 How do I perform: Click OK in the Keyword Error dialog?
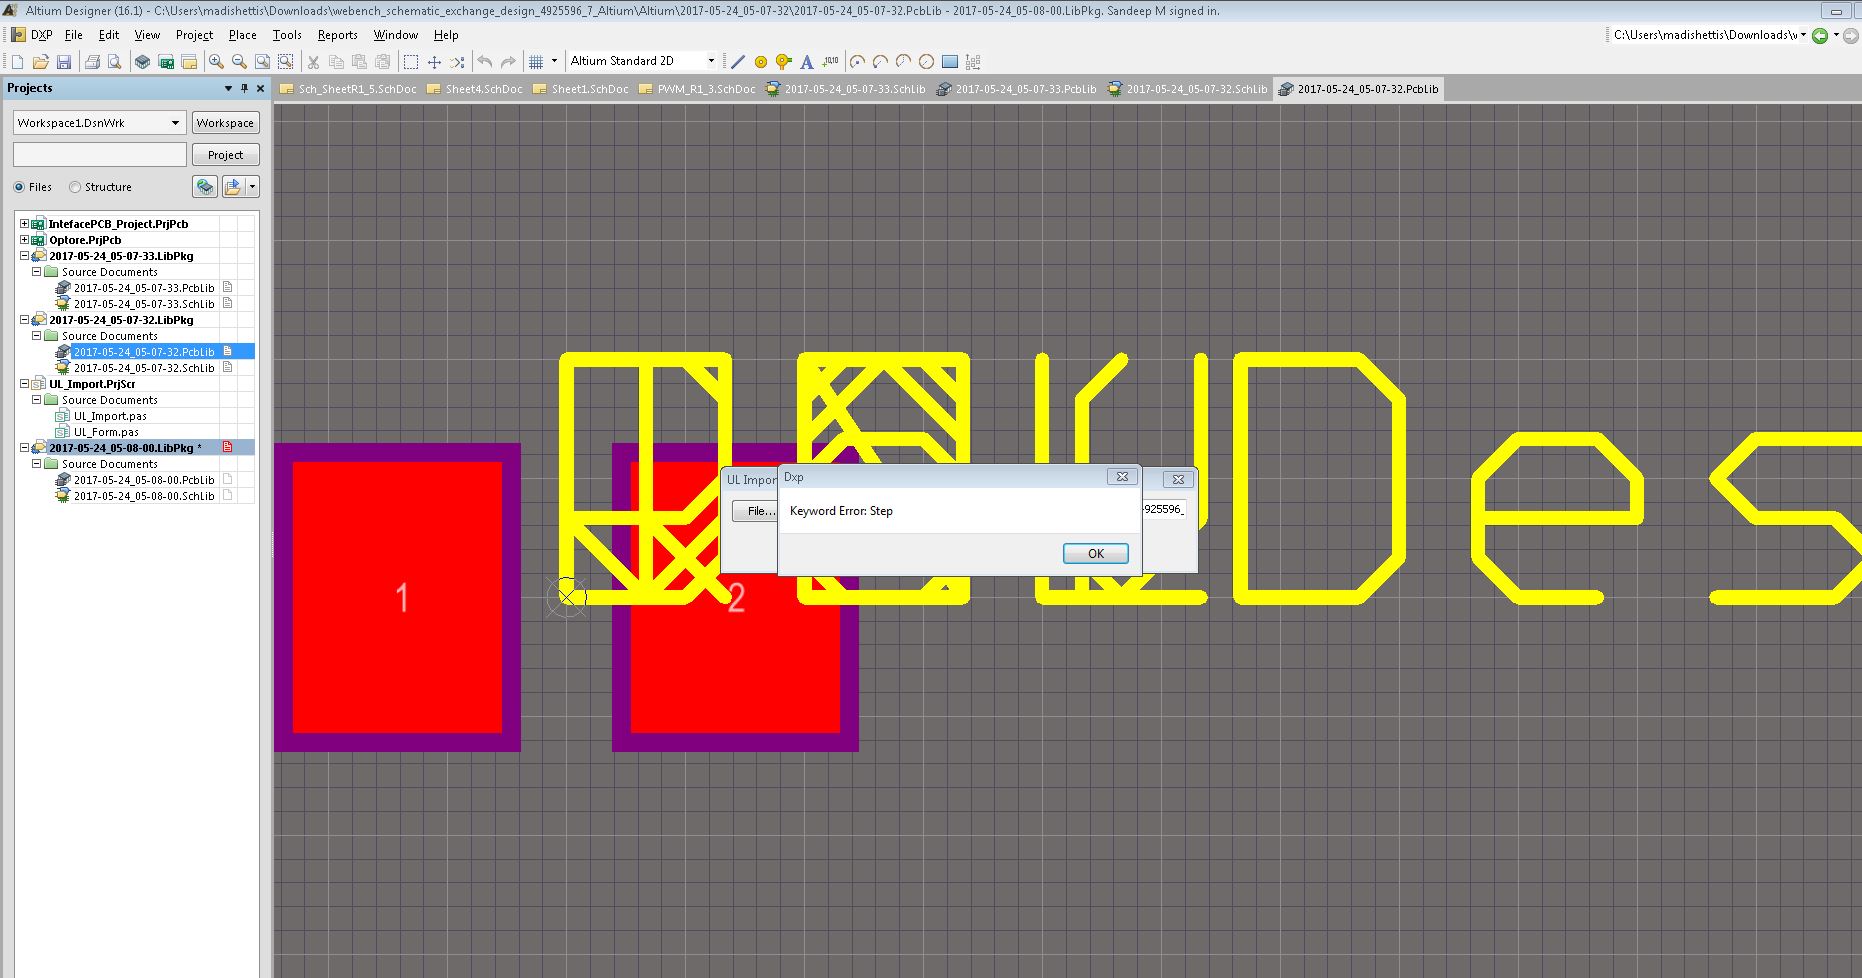point(1095,554)
